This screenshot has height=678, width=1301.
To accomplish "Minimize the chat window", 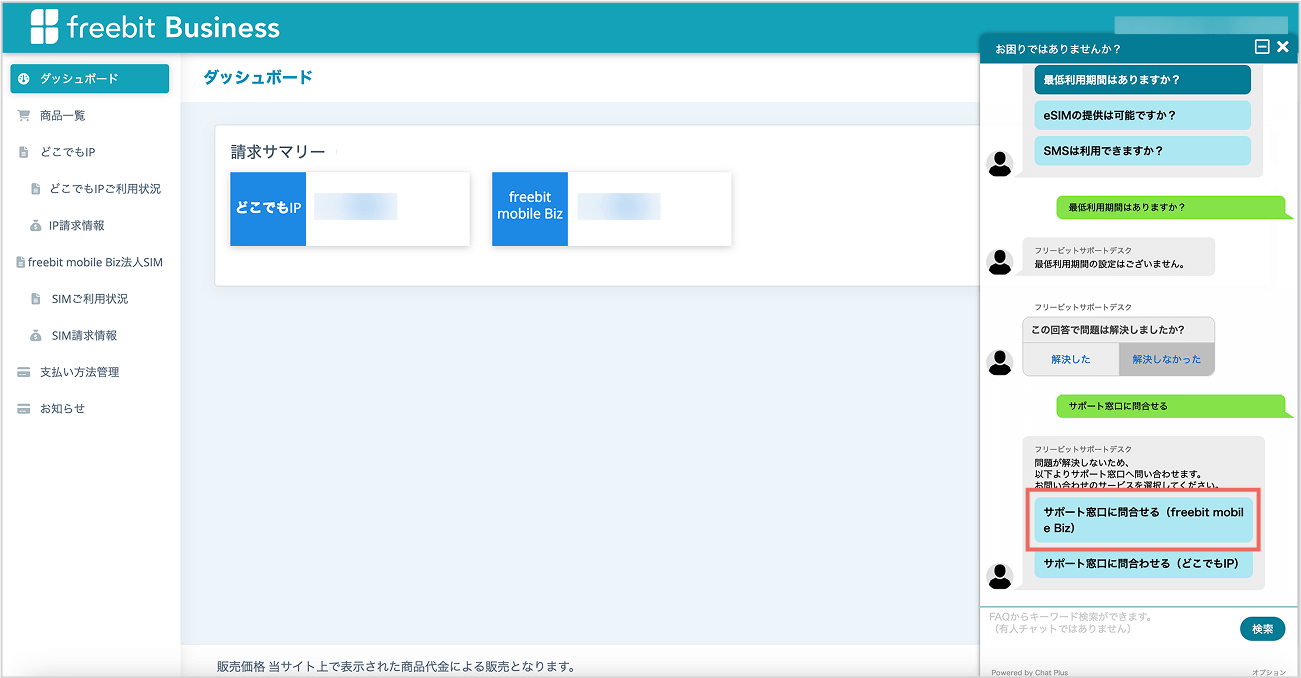I will click(1262, 47).
